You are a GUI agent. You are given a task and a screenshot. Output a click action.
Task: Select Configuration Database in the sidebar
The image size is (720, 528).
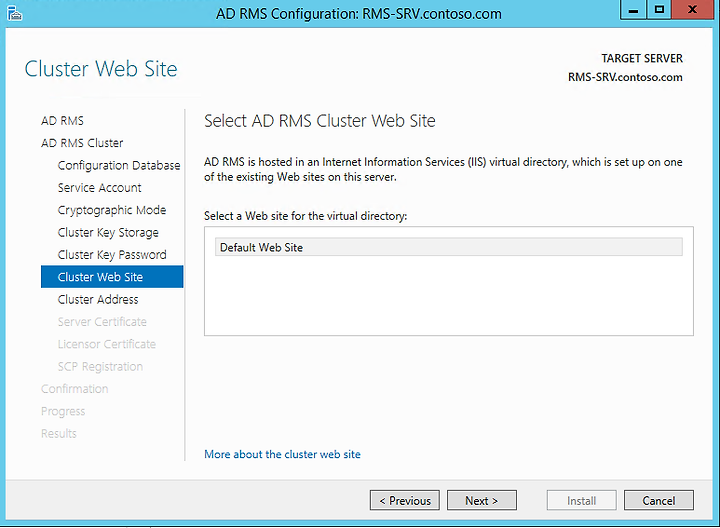click(x=119, y=165)
